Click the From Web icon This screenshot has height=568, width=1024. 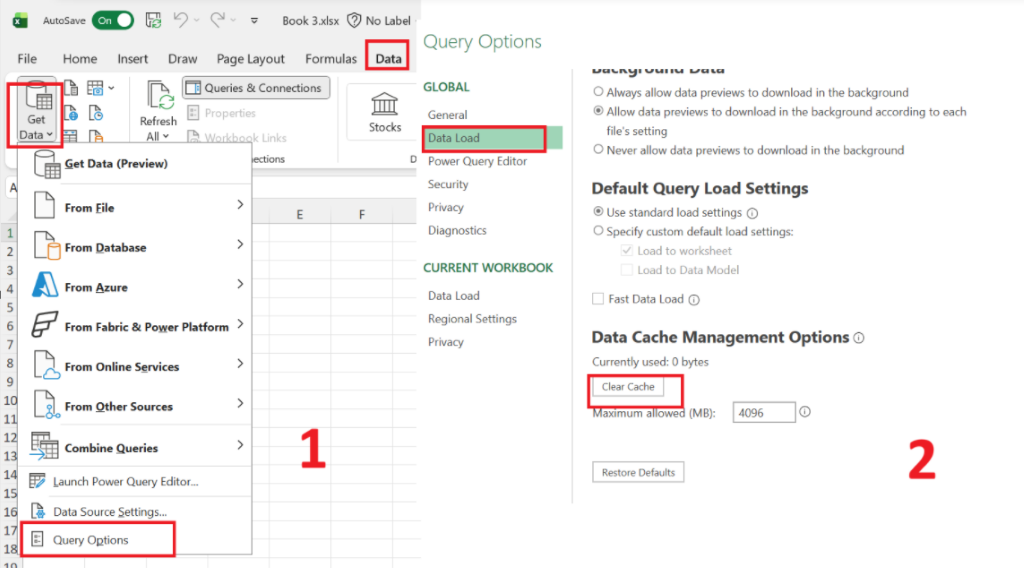tap(71, 113)
